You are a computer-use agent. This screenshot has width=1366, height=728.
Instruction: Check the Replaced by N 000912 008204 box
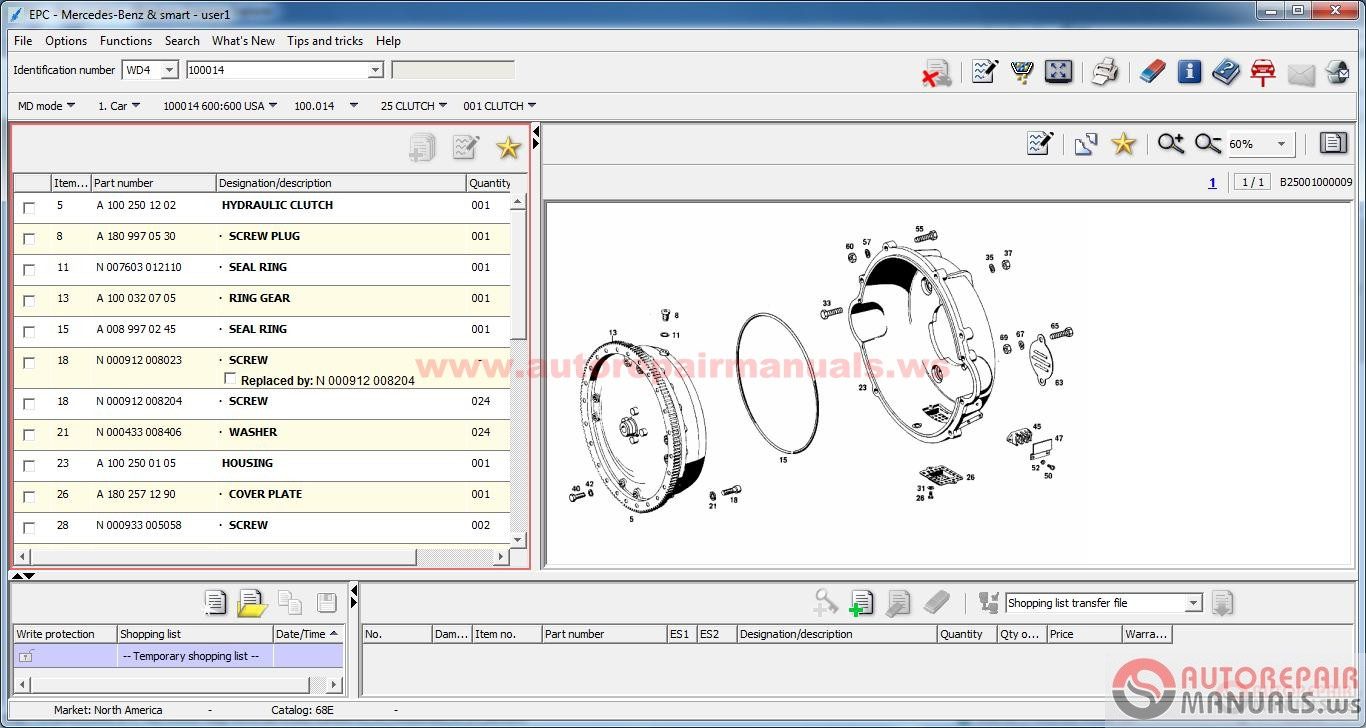tap(231, 379)
